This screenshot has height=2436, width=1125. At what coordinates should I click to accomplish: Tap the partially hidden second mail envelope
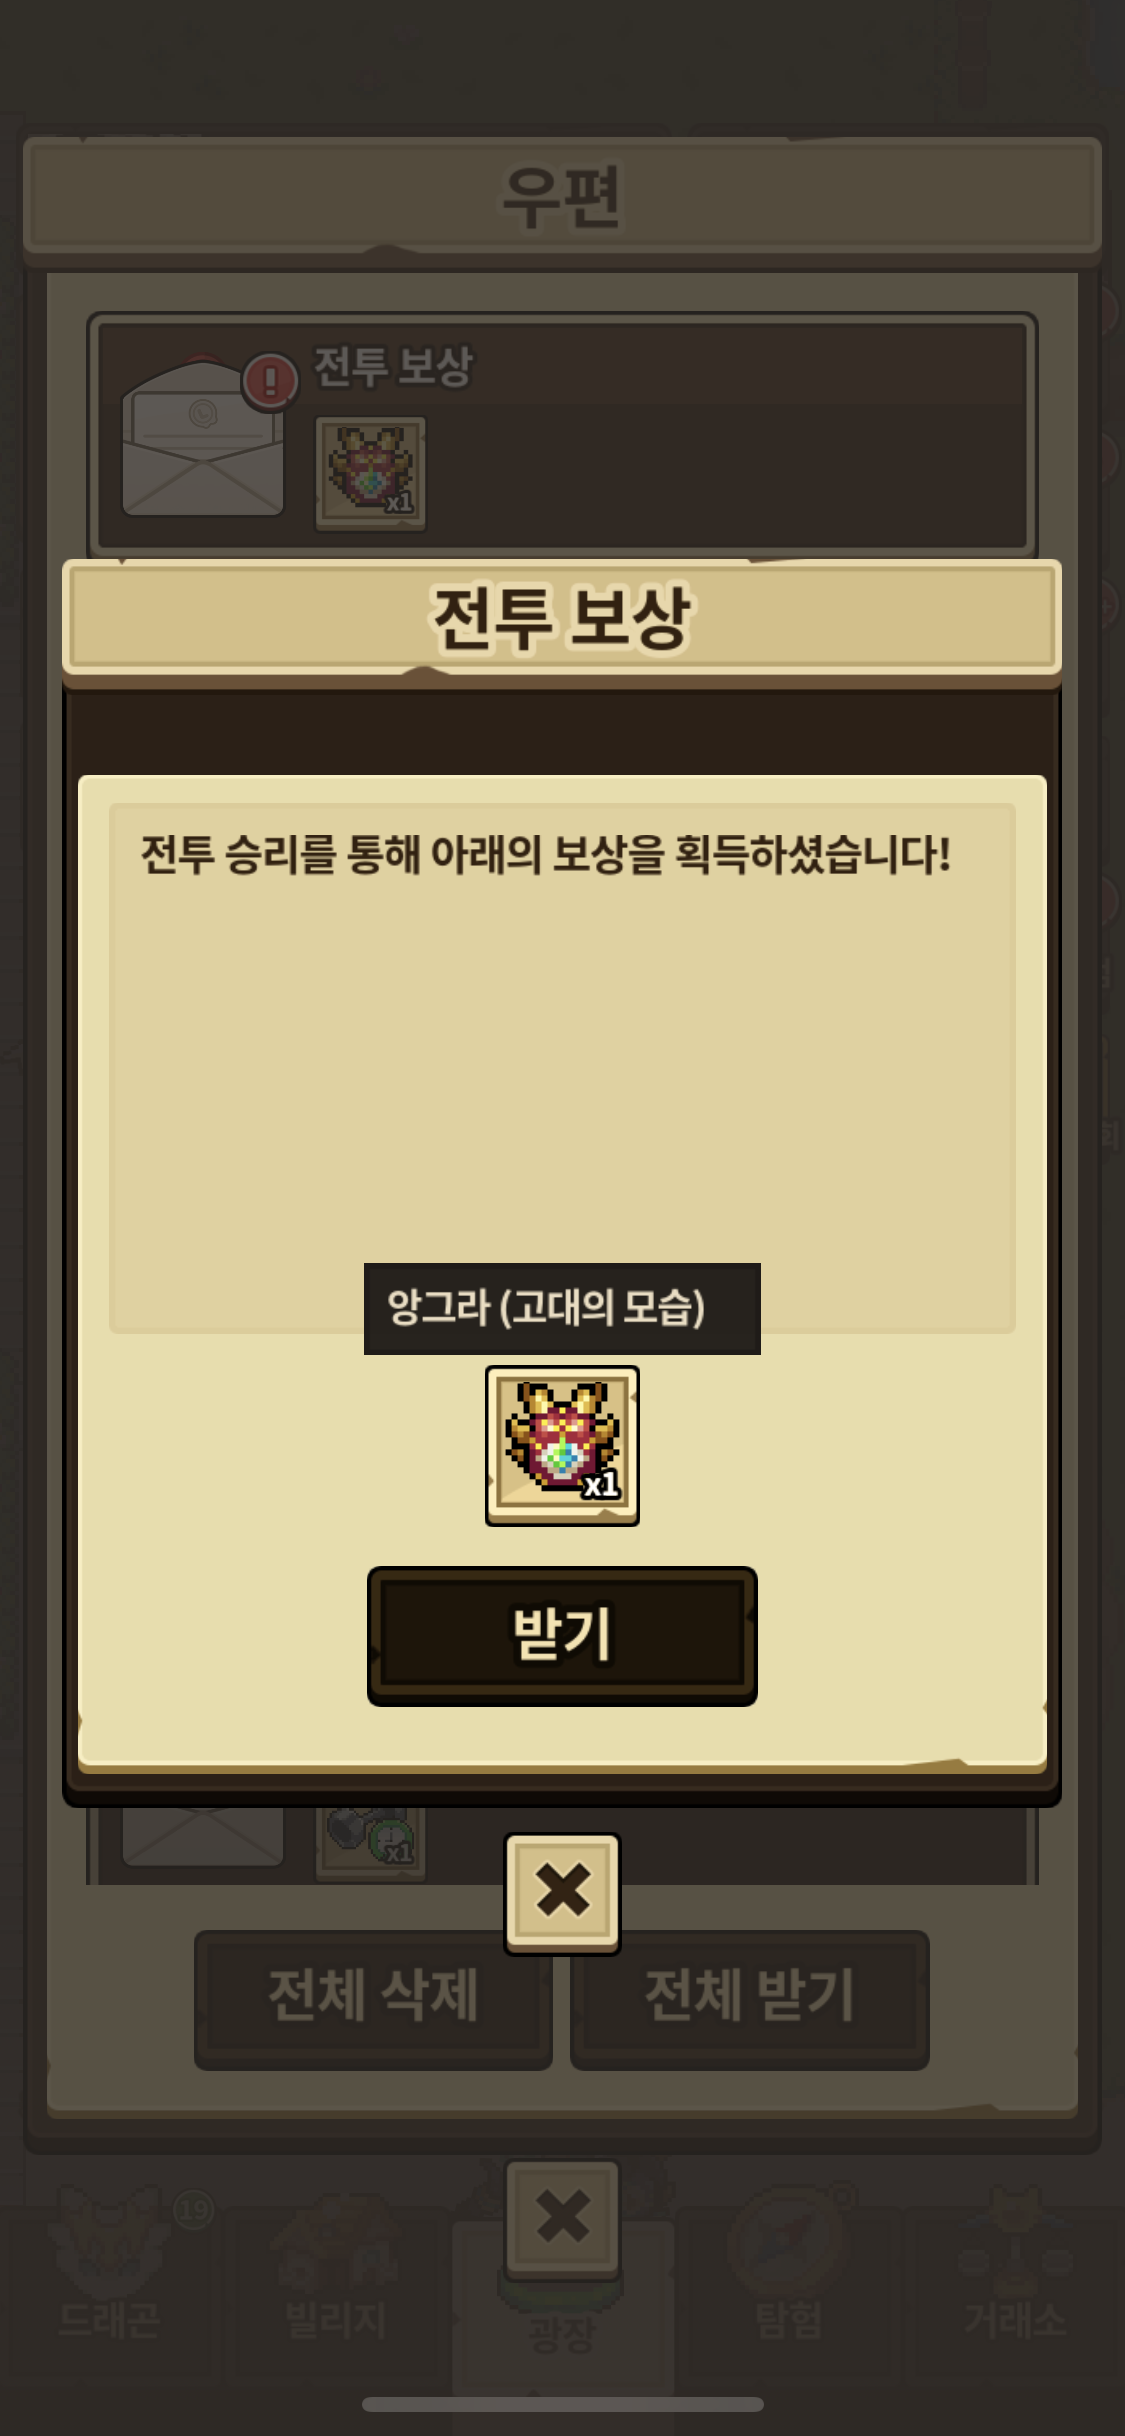(x=203, y=1836)
